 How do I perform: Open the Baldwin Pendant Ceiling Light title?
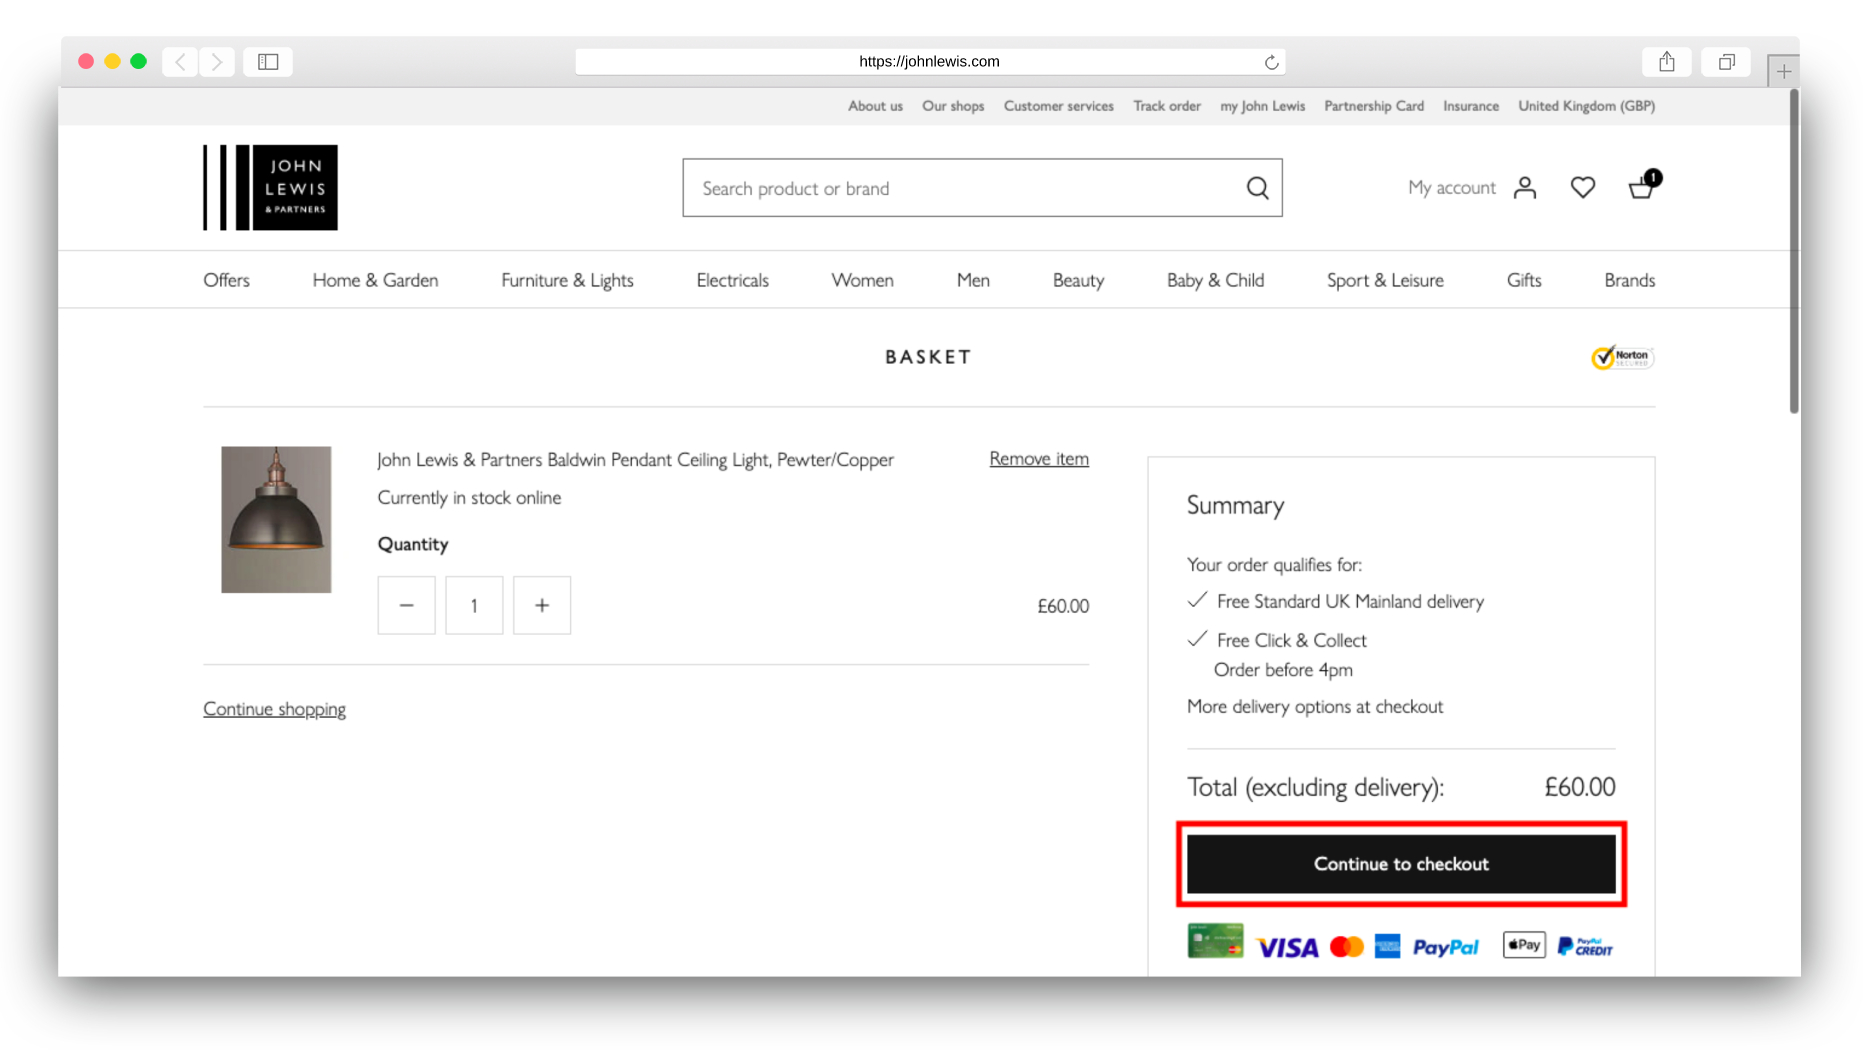coord(635,460)
